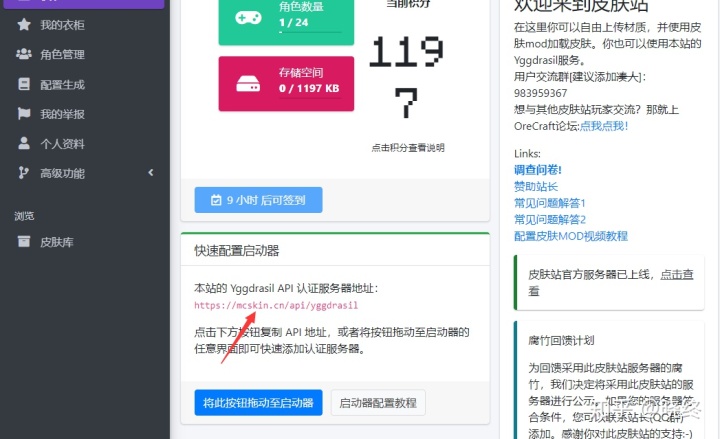
Task: Click the archive box icon beside 皮肤库
Action: pos(24,241)
